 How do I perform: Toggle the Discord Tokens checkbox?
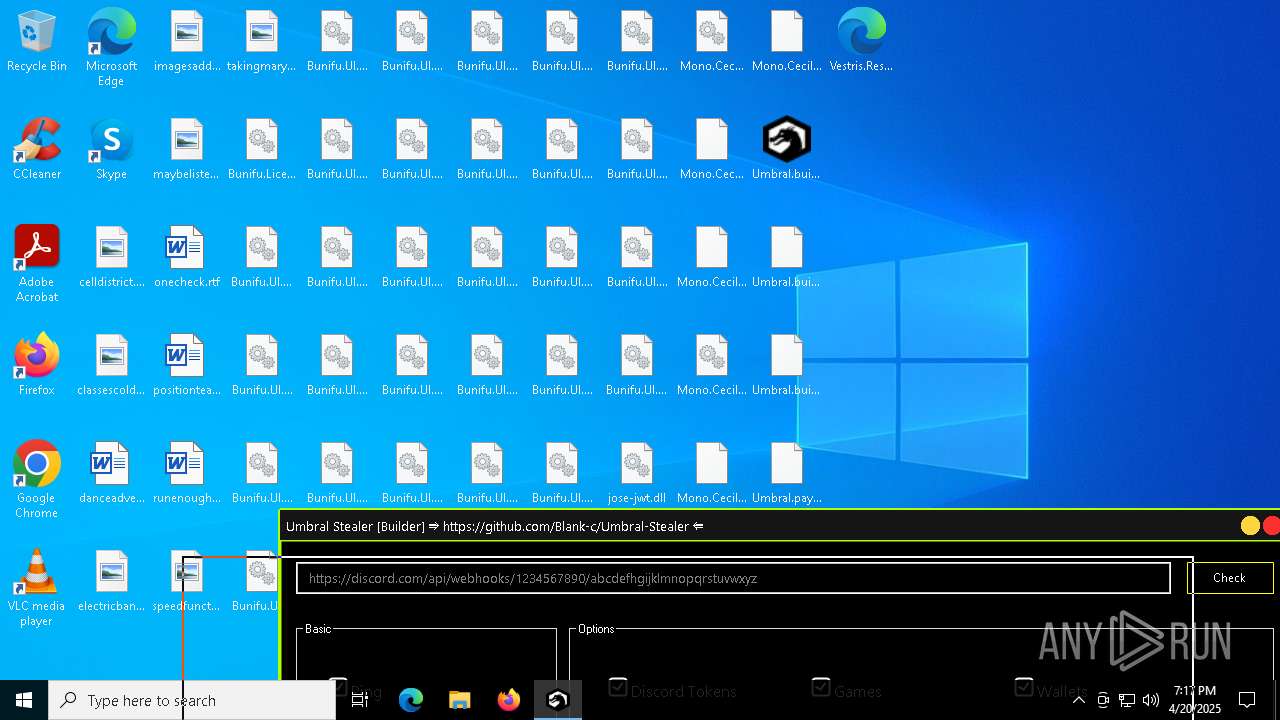(x=618, y=687)
